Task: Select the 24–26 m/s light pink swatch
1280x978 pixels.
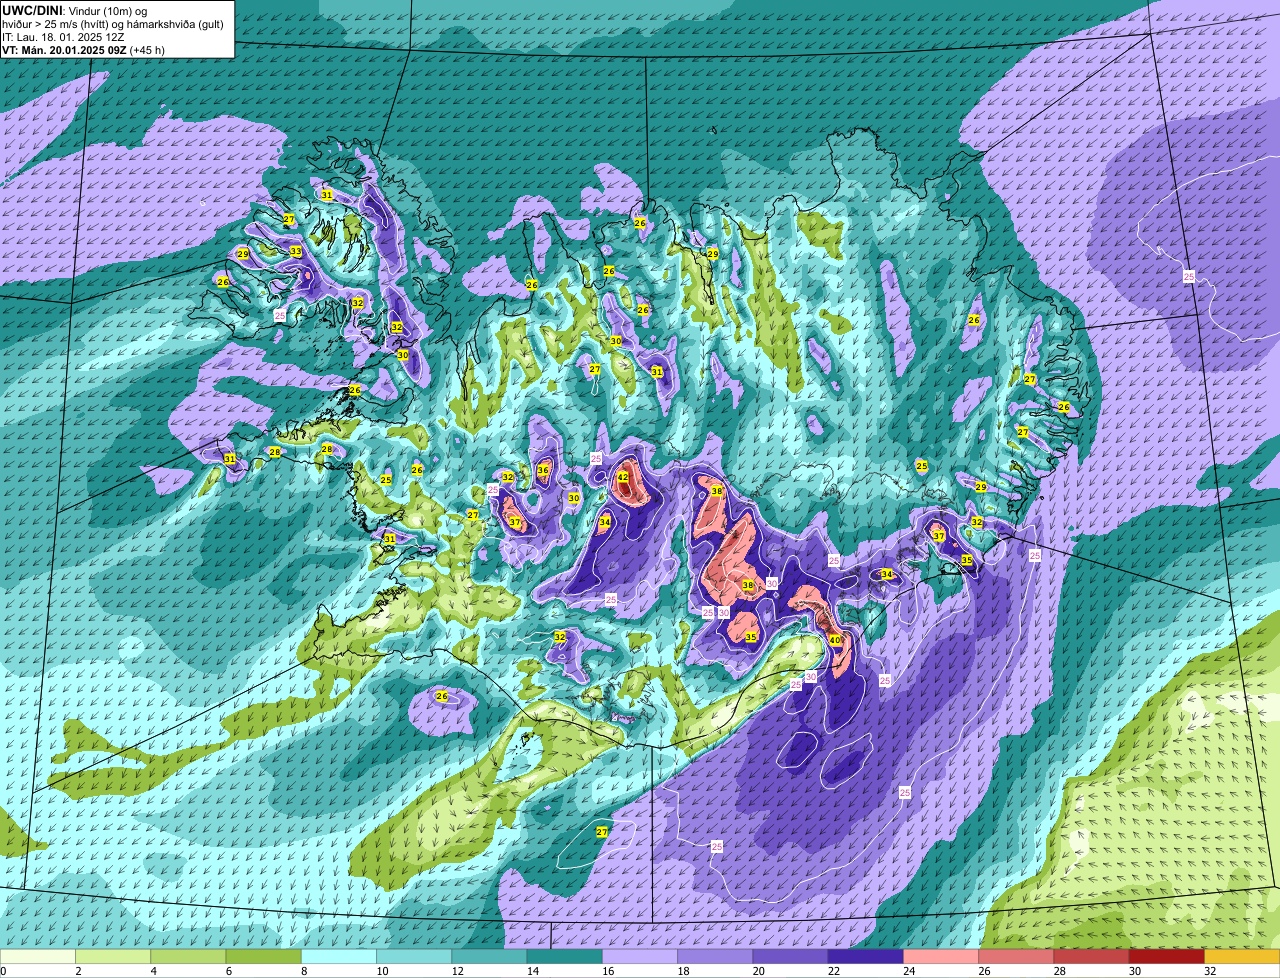Action: click(x=941, y=956)
